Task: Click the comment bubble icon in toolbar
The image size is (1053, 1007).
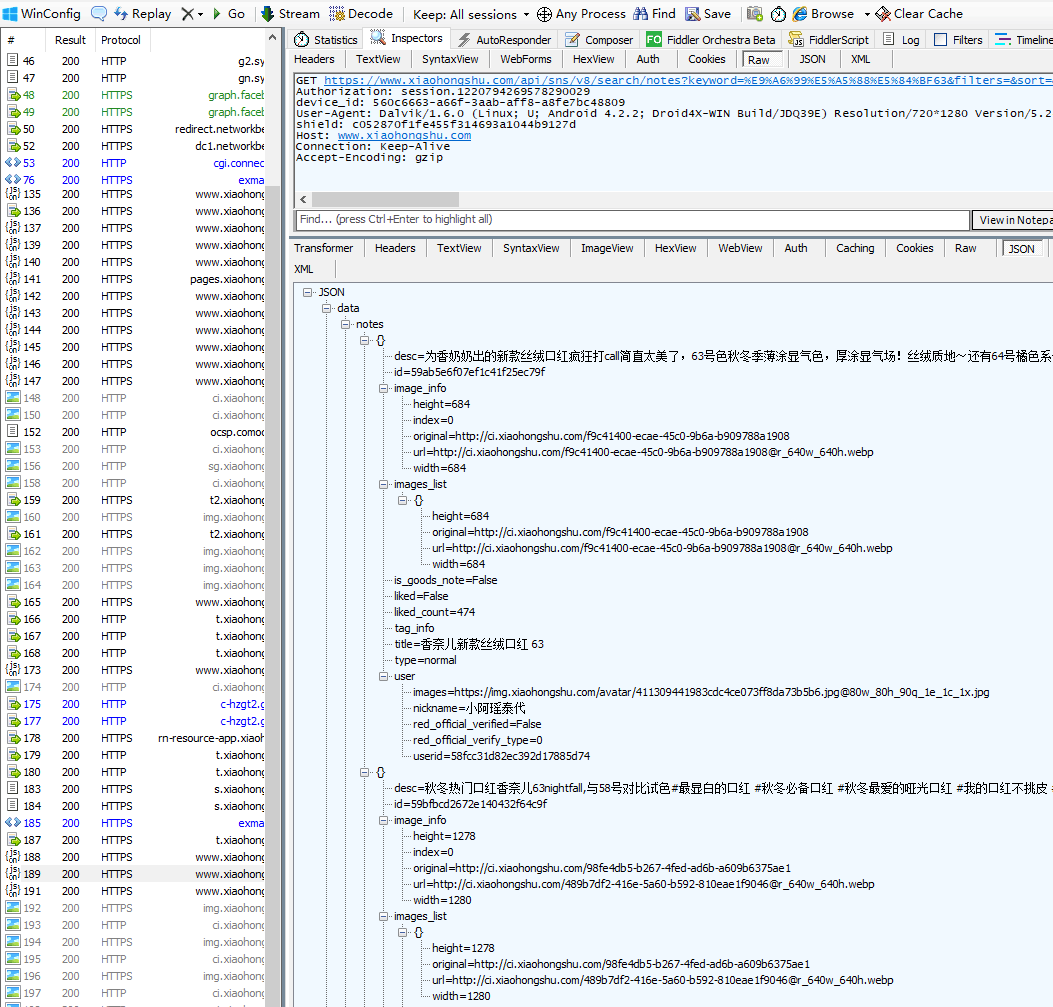Action: tap(99, 13)
